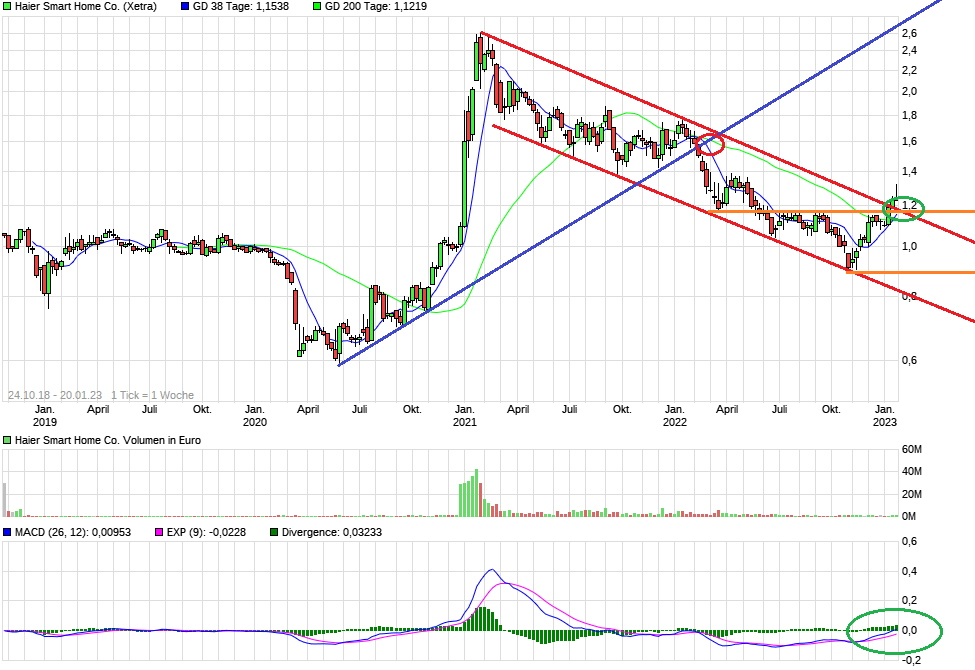This screenshot has height=670, width=975.
Task: Click the green swatch beside GD 200 Tage
Action: click(317, 6)
